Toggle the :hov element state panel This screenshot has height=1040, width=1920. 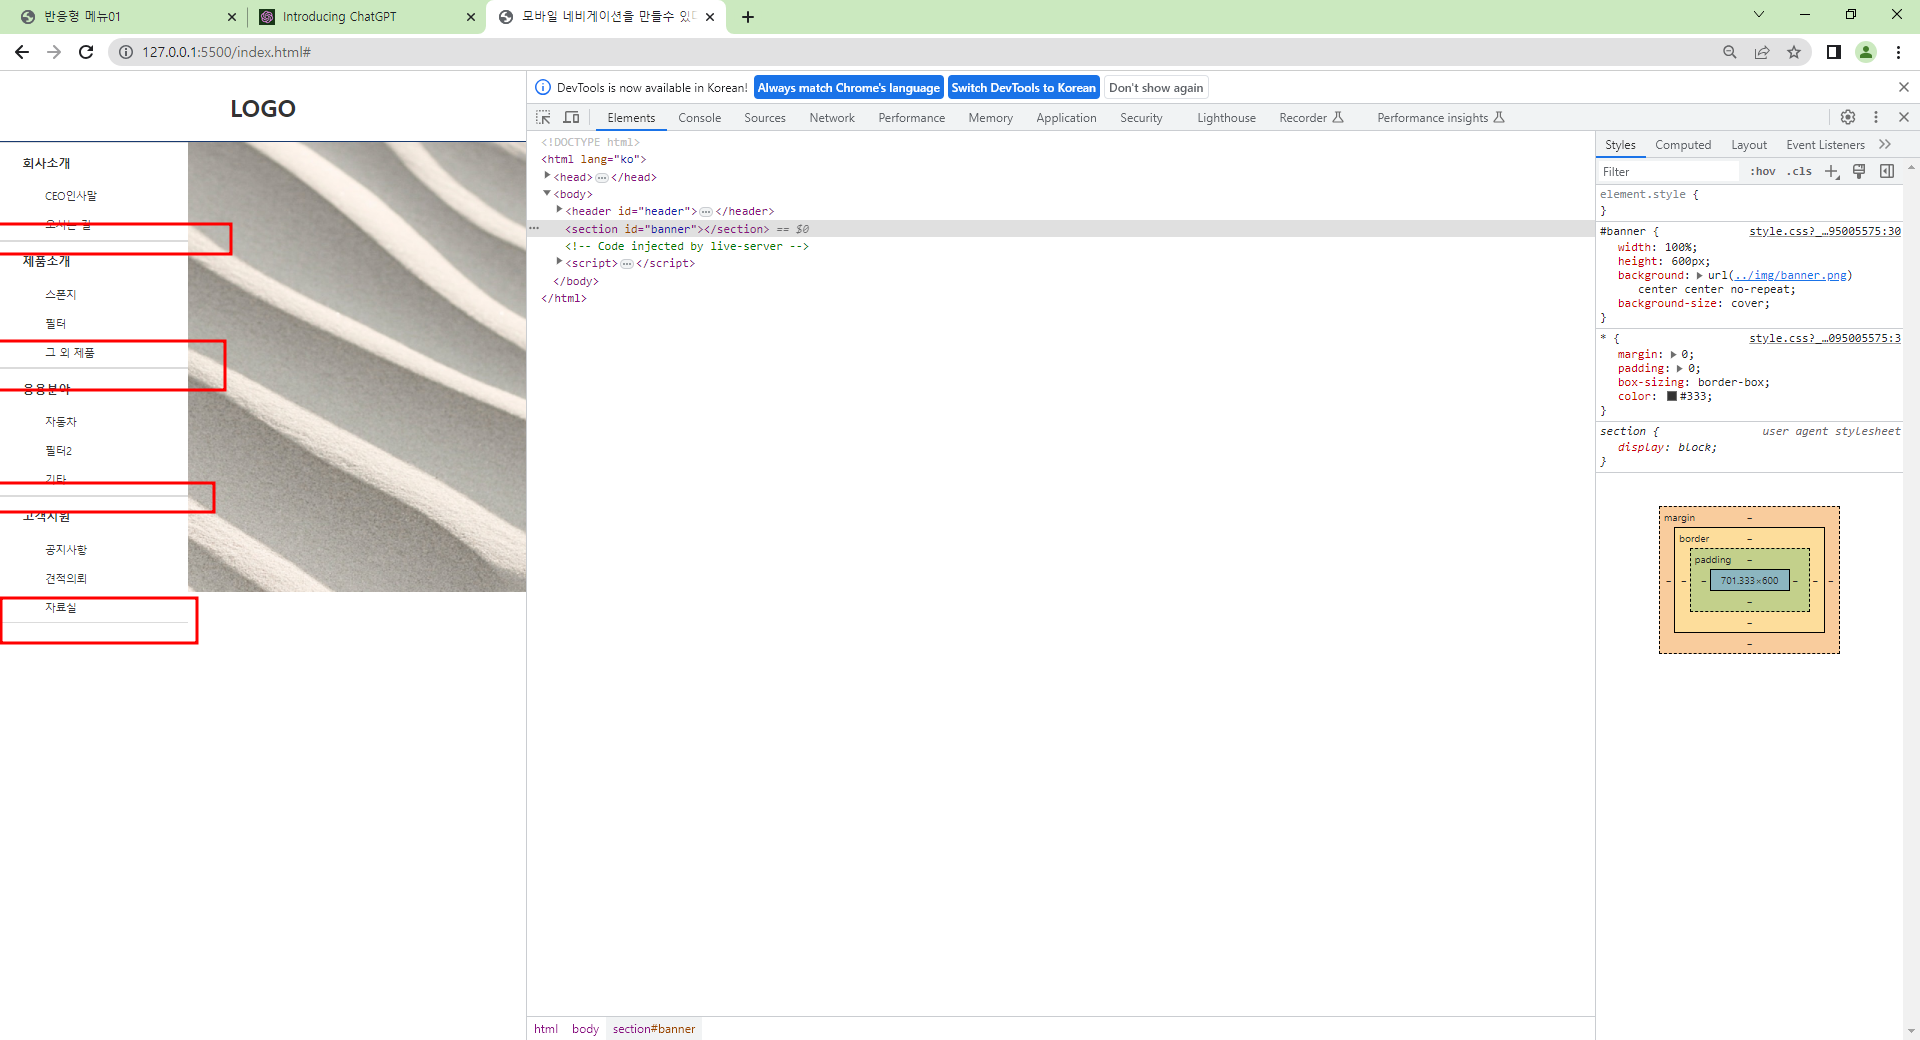click(1763, 171)
